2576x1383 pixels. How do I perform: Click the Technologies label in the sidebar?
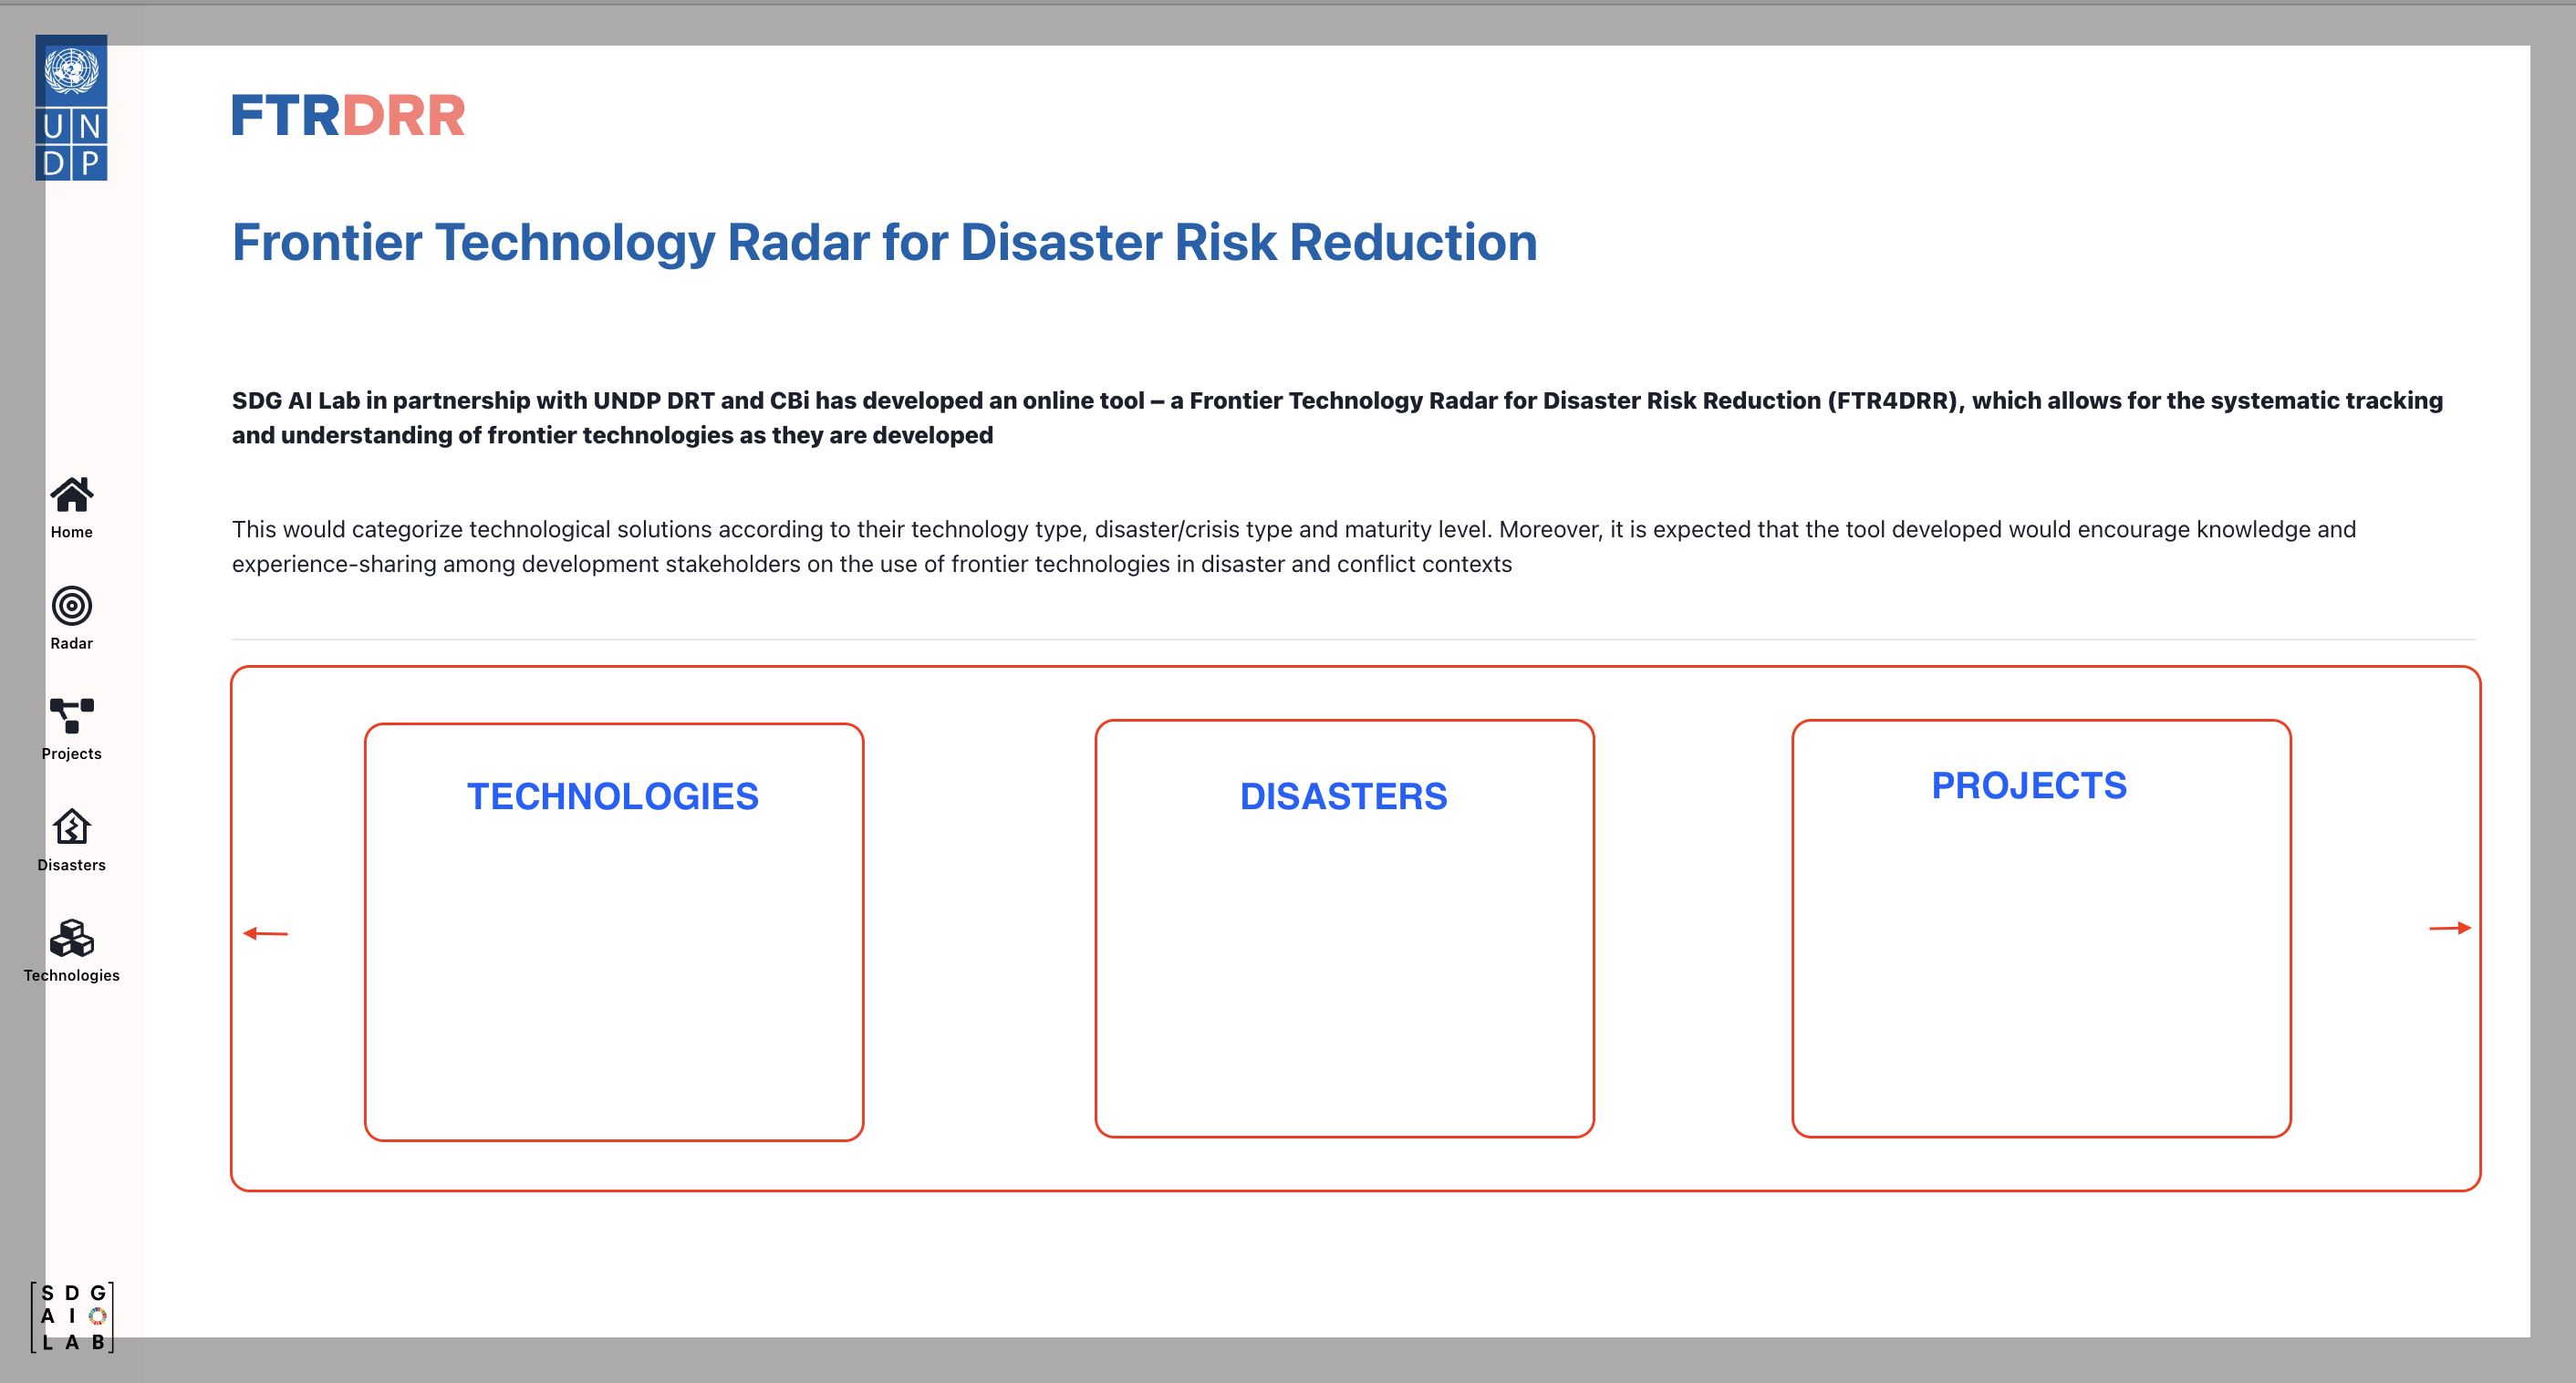(x=71, y=975)
